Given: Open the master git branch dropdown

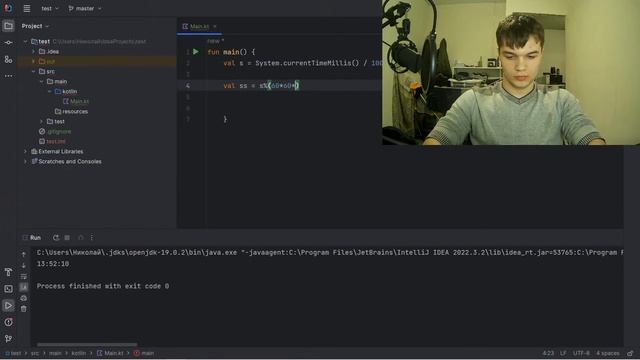Looking at the screenshot, I should pos(85,8).
